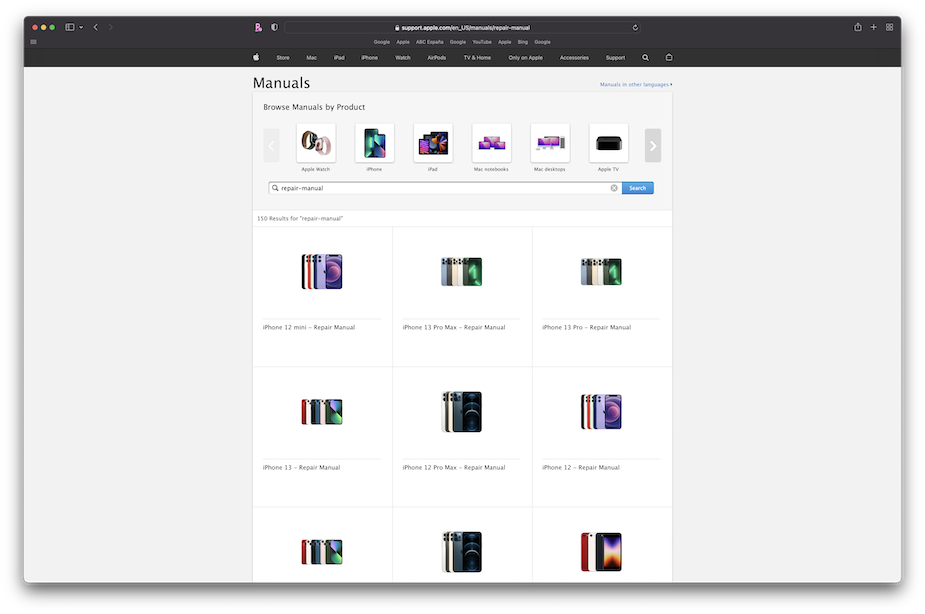Open the Share menu icon
The image size is (925, 614).
858,27
